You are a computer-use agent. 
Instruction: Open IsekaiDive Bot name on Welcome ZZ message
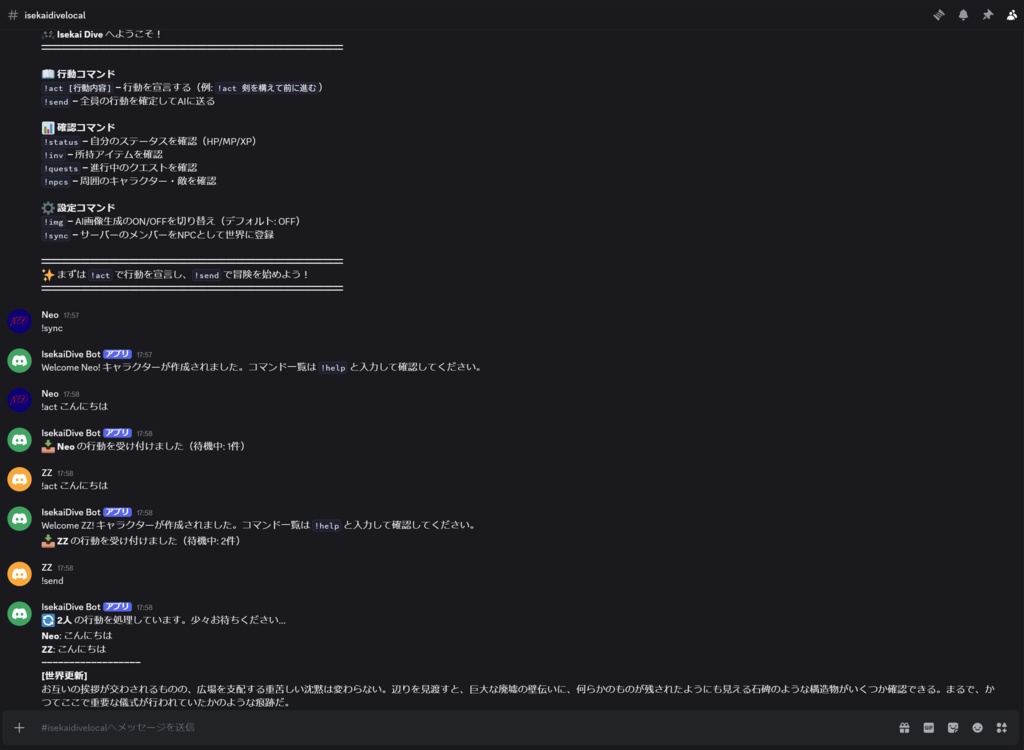(71, 512)
